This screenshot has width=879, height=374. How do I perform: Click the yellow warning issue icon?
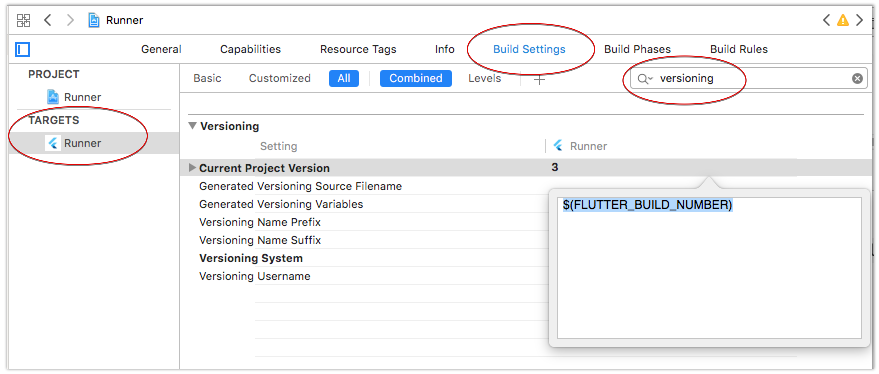pos(843,21)
